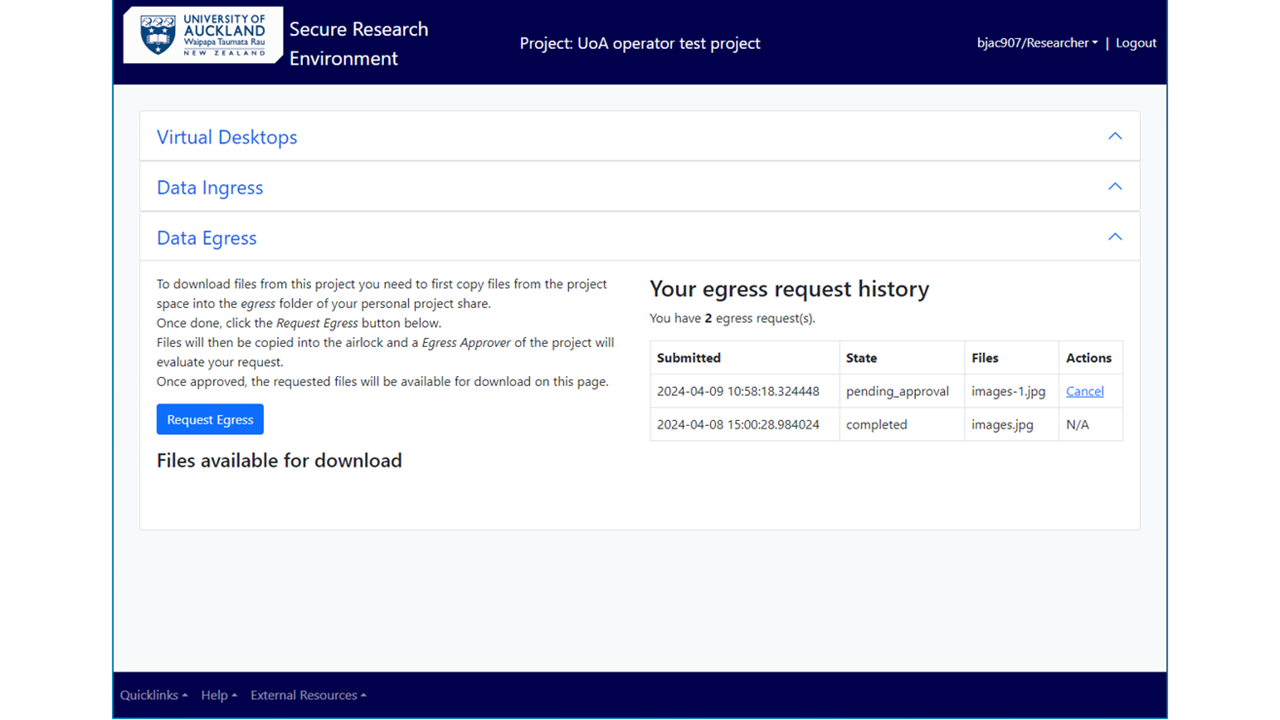Toggle the Data Ingress chevron
Viewport: 1280px width, 720px height.
pos(1115,187)
